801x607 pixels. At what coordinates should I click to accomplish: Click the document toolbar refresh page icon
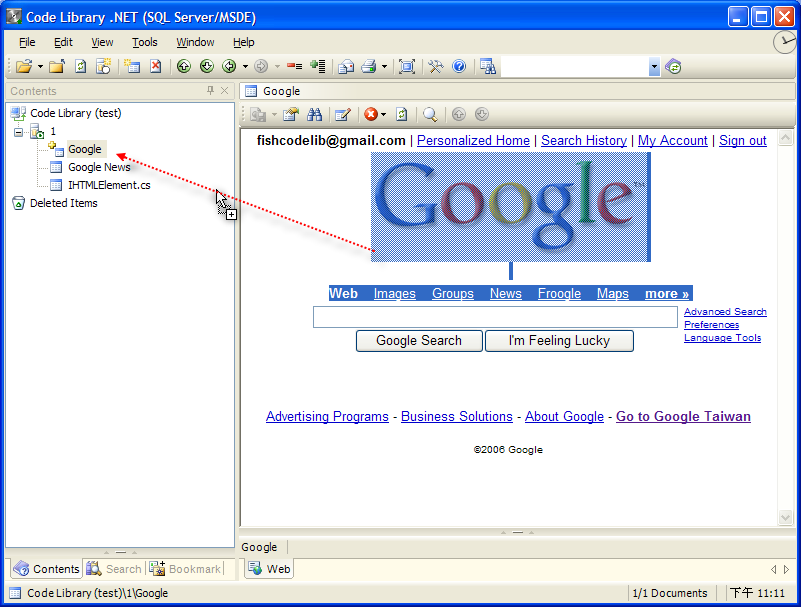(402, 114)
